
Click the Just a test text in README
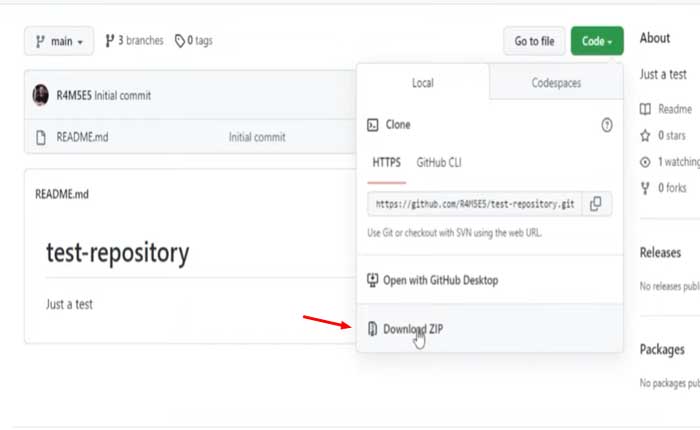click(x=69, y=305)
